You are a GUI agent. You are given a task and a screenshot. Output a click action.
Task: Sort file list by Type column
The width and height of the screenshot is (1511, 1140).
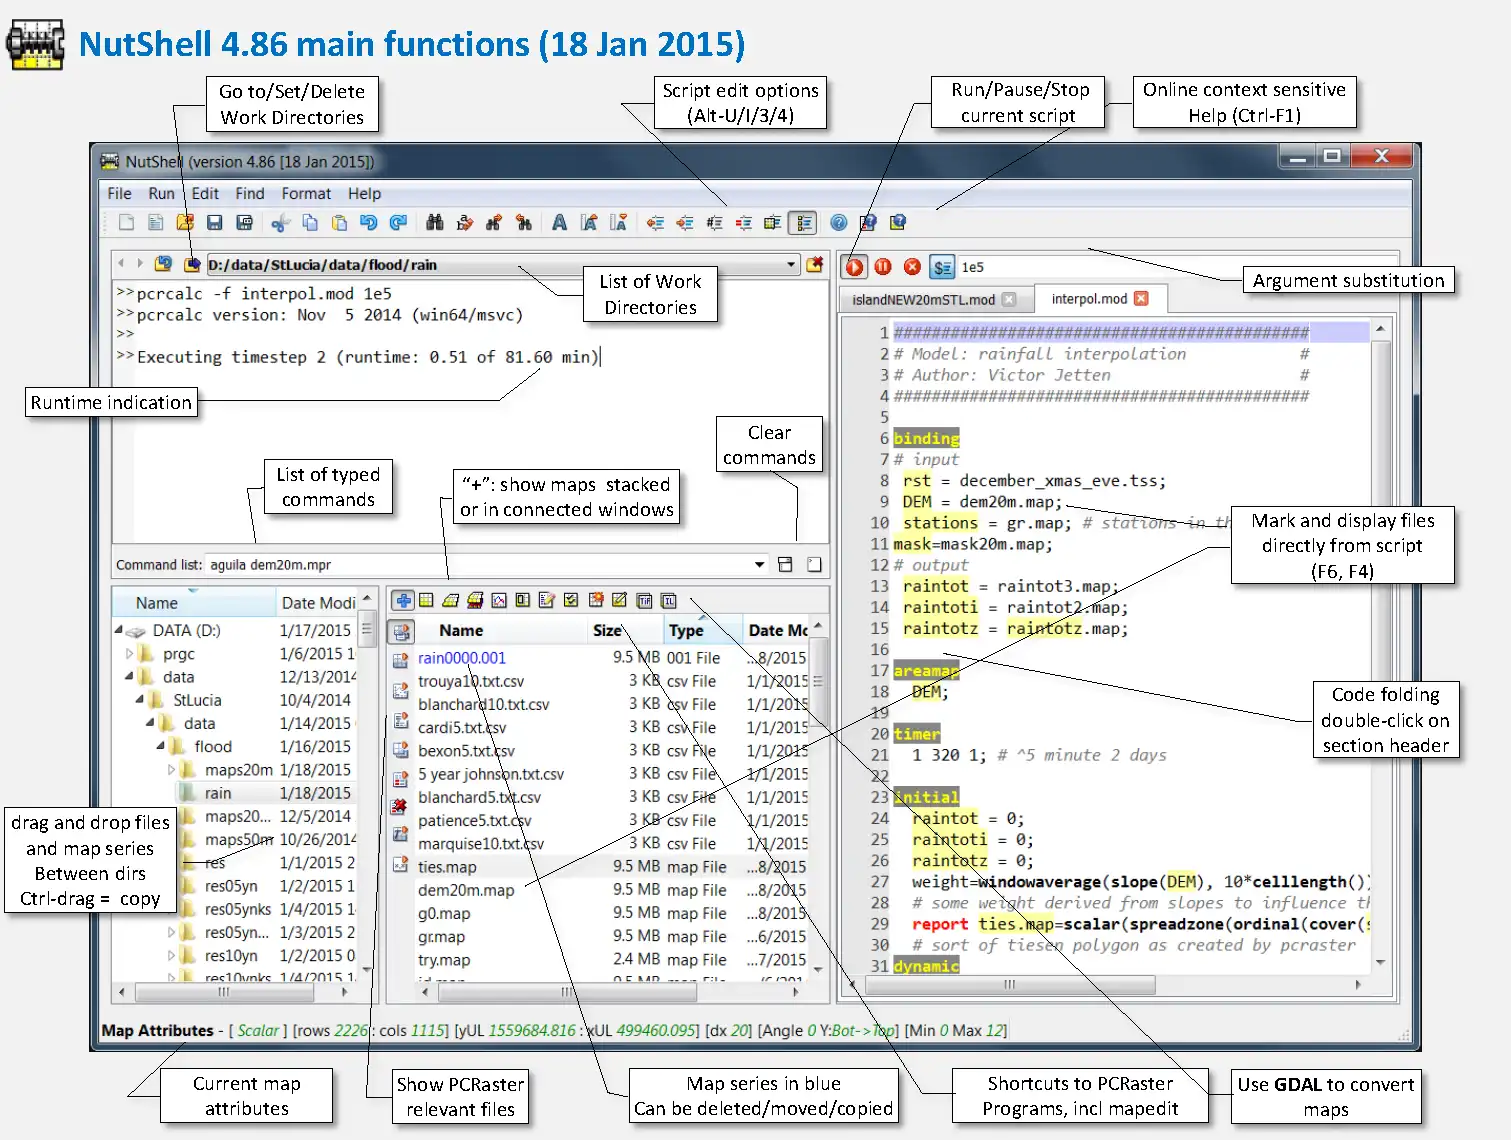coord(703,630)
